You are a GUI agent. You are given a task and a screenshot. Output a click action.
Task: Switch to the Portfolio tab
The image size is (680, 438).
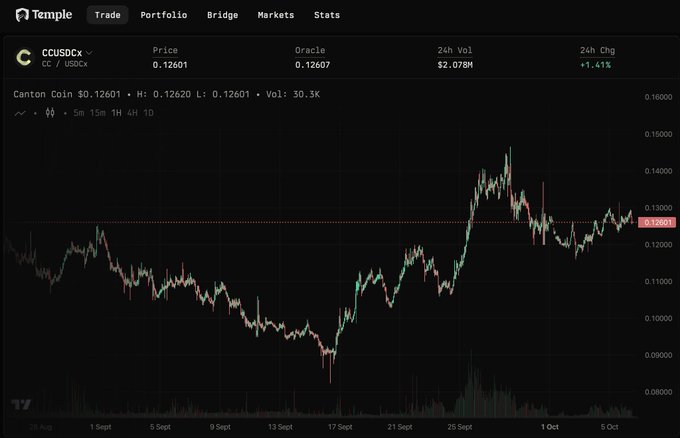tap(163, 15)
